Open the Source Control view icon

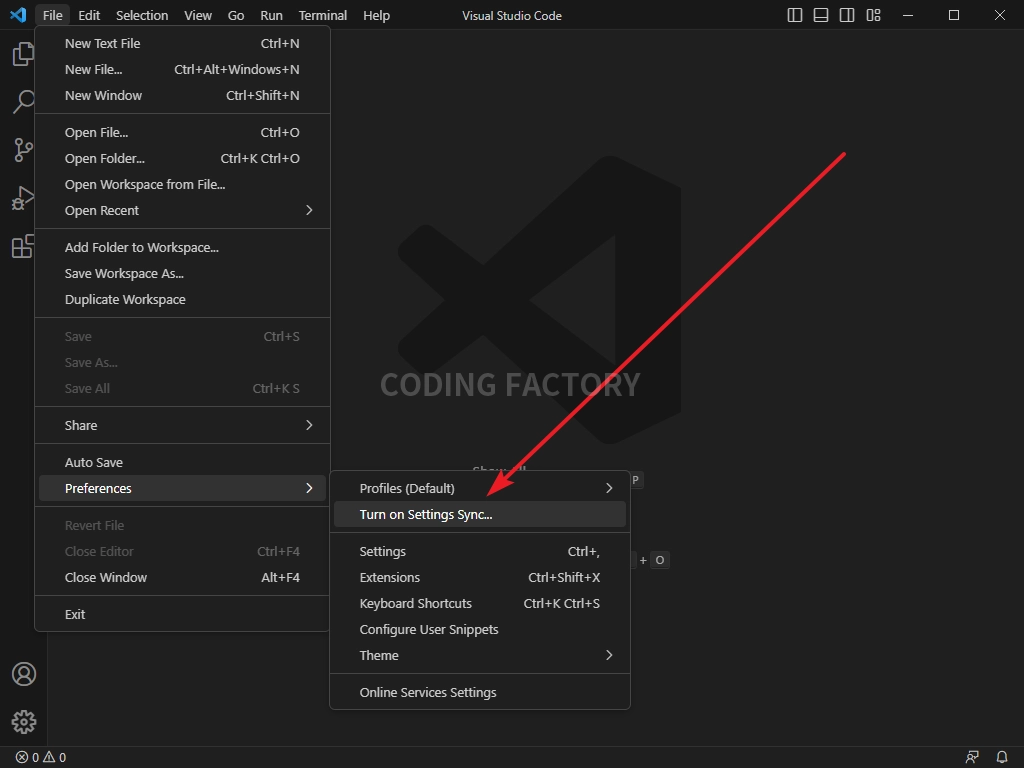coord(24,150)
